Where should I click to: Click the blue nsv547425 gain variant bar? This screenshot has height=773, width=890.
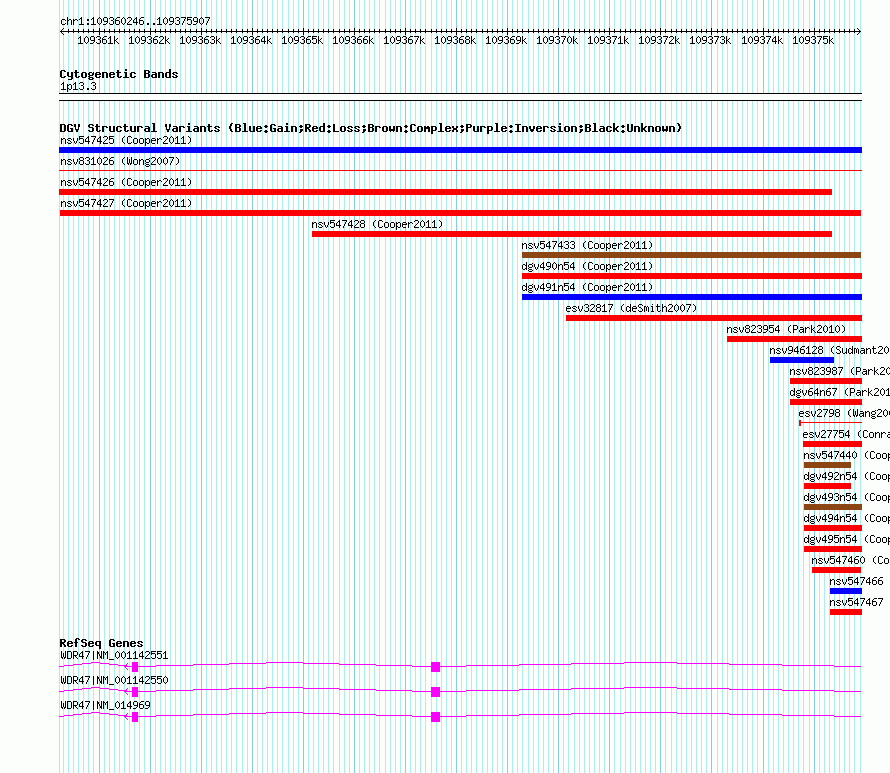[460, 150]
